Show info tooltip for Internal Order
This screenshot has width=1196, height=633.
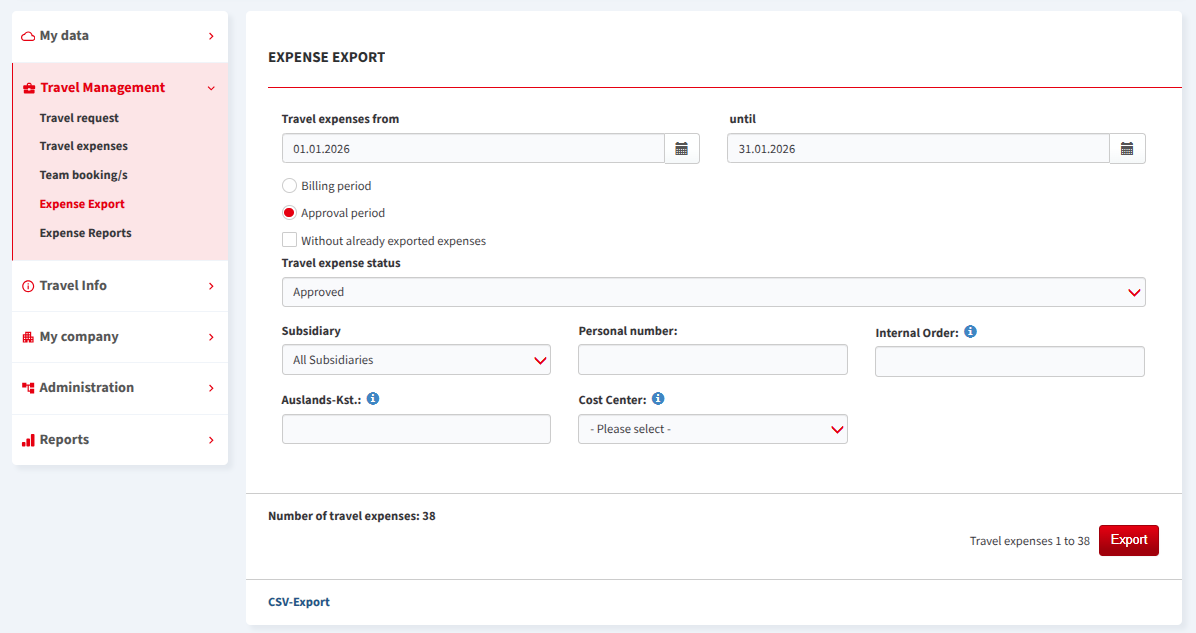point(970,332)
